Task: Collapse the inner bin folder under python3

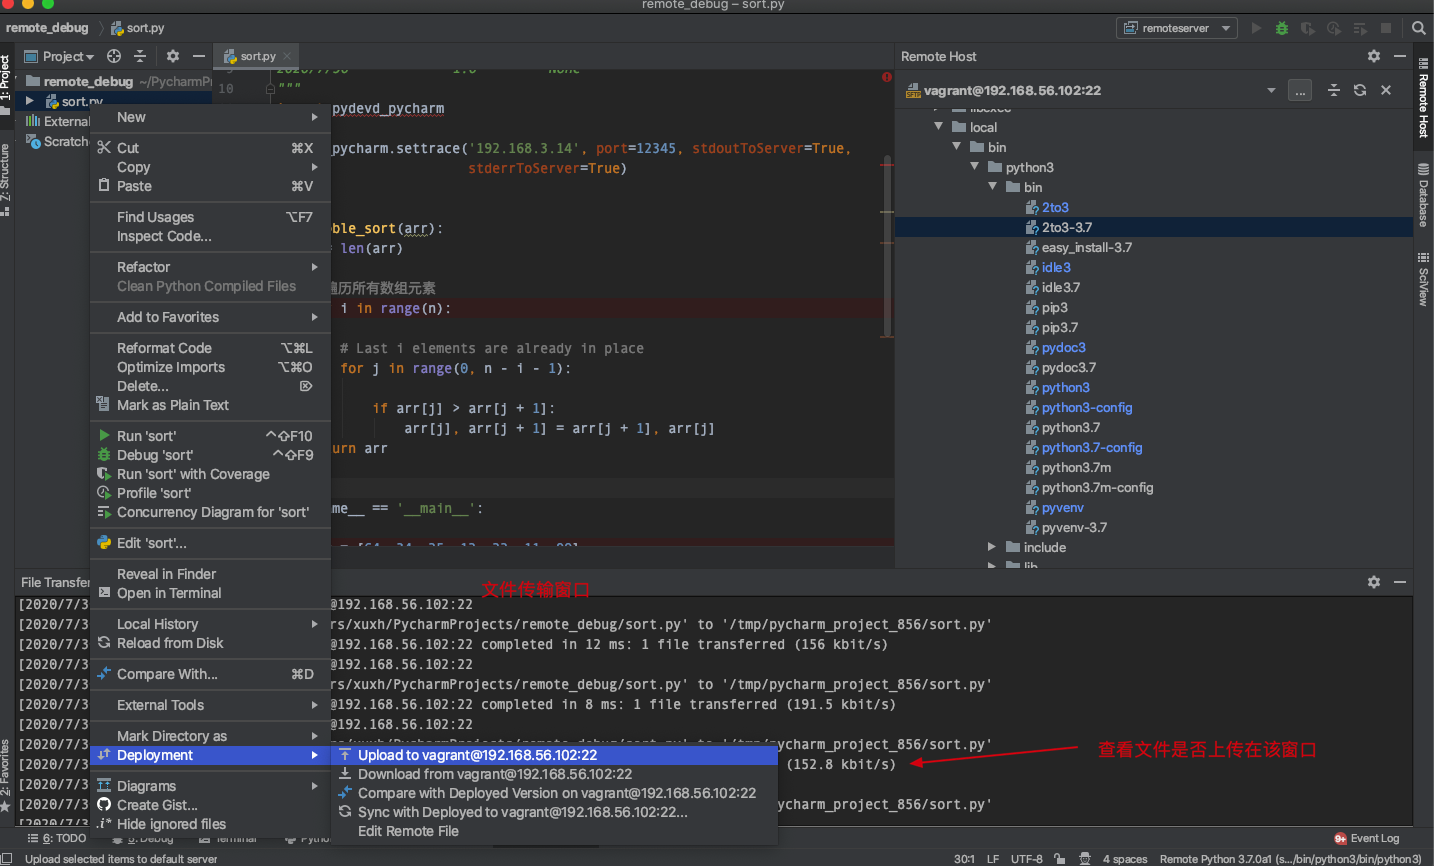Action: click(x=992, y=187)
